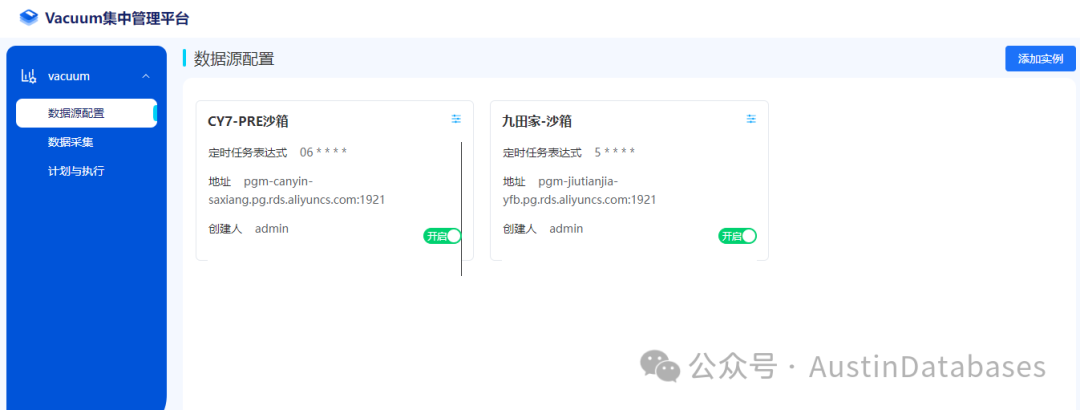Click the cron value 06 * * * *
The height and width of the screenshot is (410, 1080).
[x=323, y=152]
